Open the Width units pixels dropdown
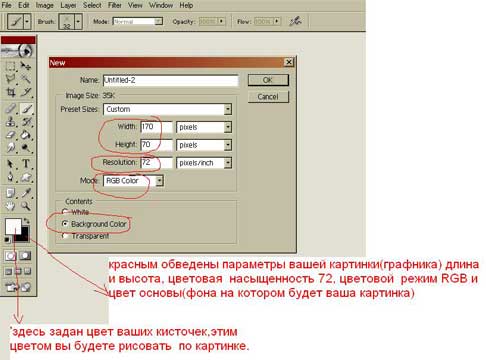 (204, 127)
